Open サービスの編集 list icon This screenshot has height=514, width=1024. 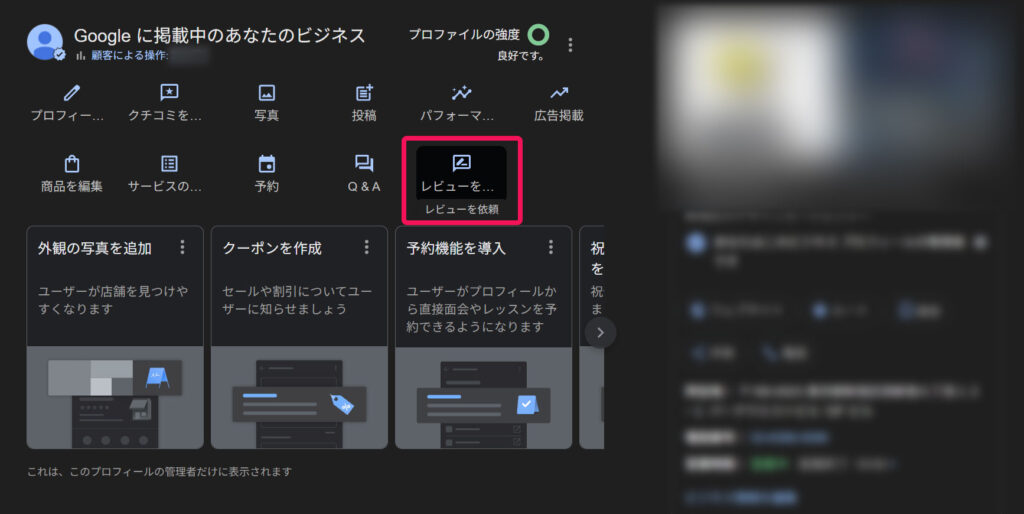coord(169,164)
